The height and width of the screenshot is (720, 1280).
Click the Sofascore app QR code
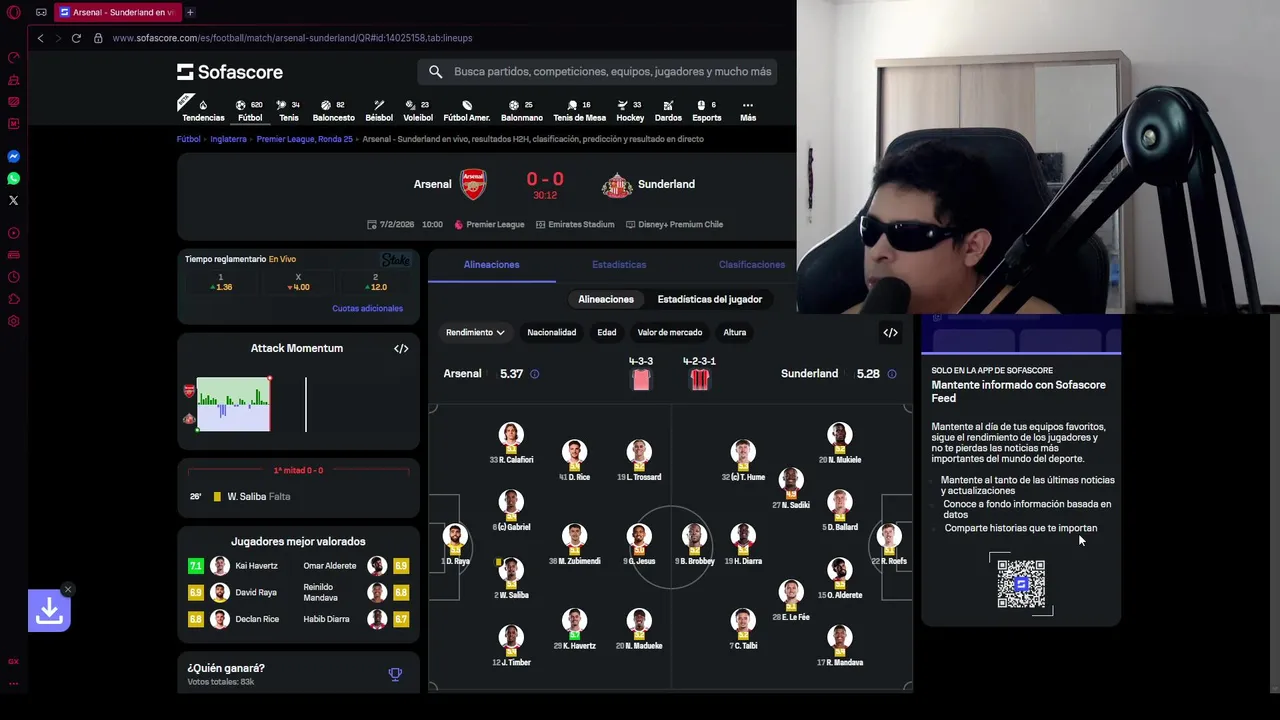pos(1021,583)
